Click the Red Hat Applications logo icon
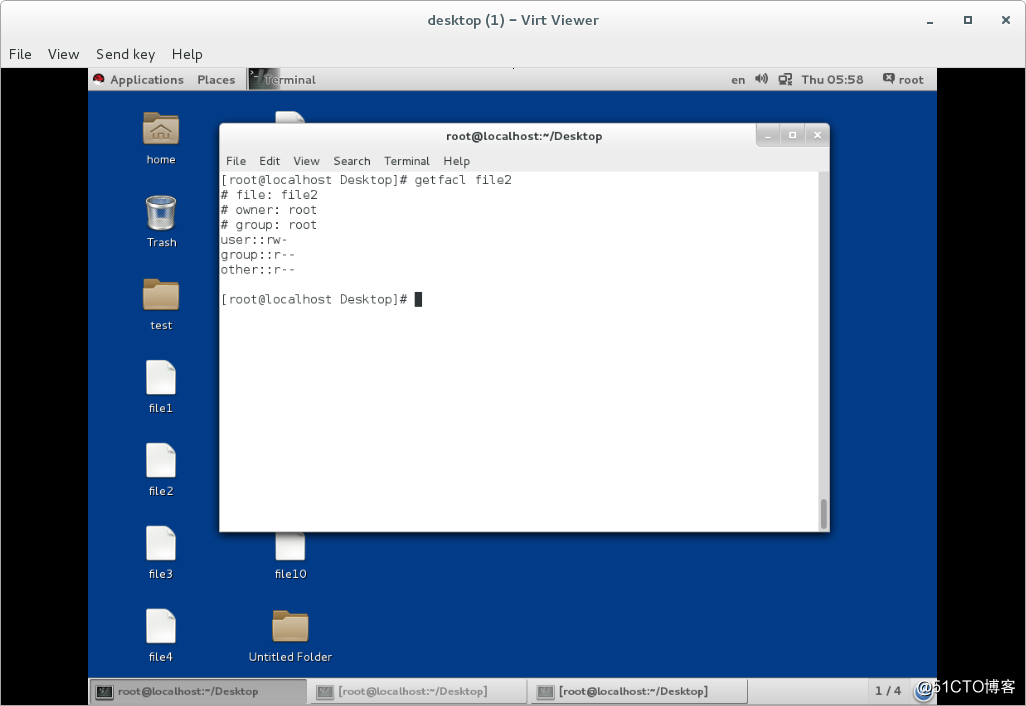The height and width of the screenshot is (706, 1026). (x=99, y=79)
